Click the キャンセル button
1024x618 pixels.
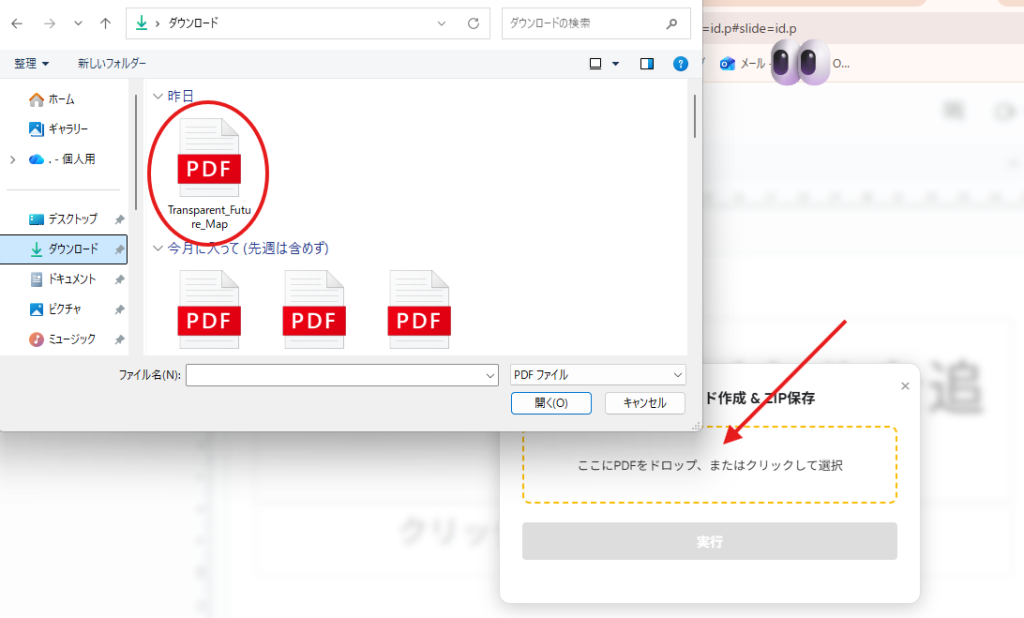coord(644,403)
